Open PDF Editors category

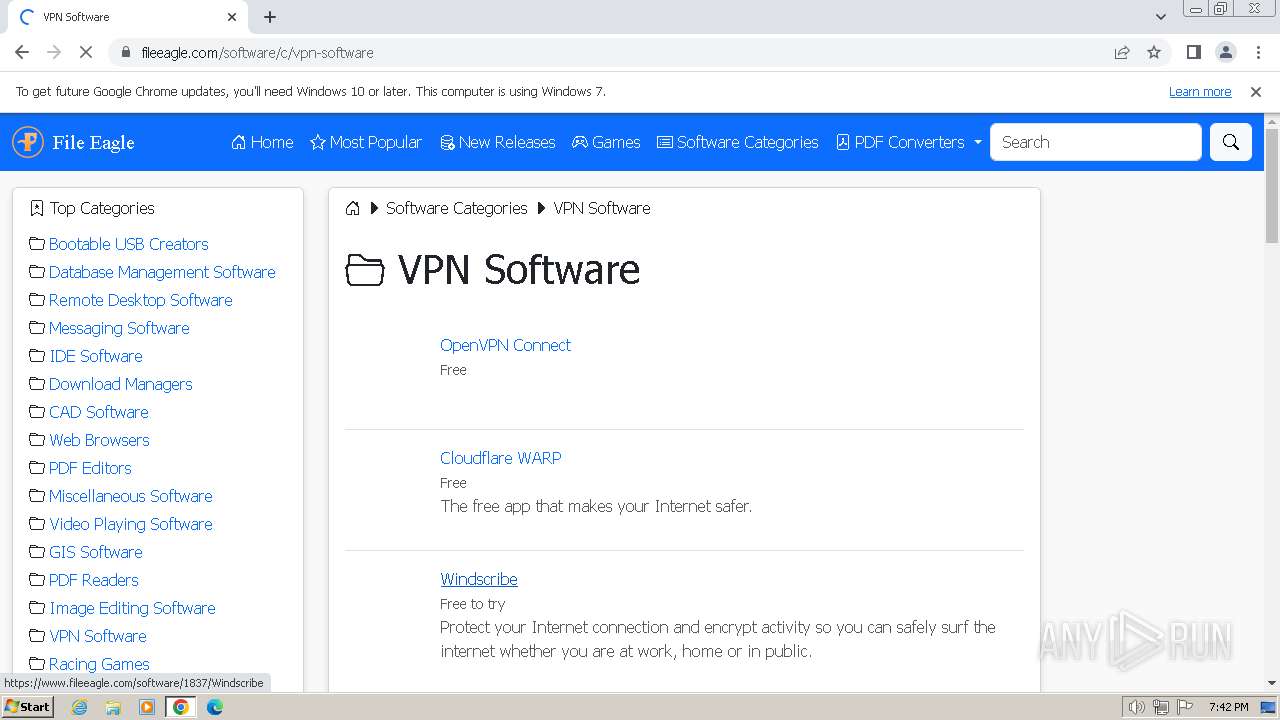pos(90,468)
